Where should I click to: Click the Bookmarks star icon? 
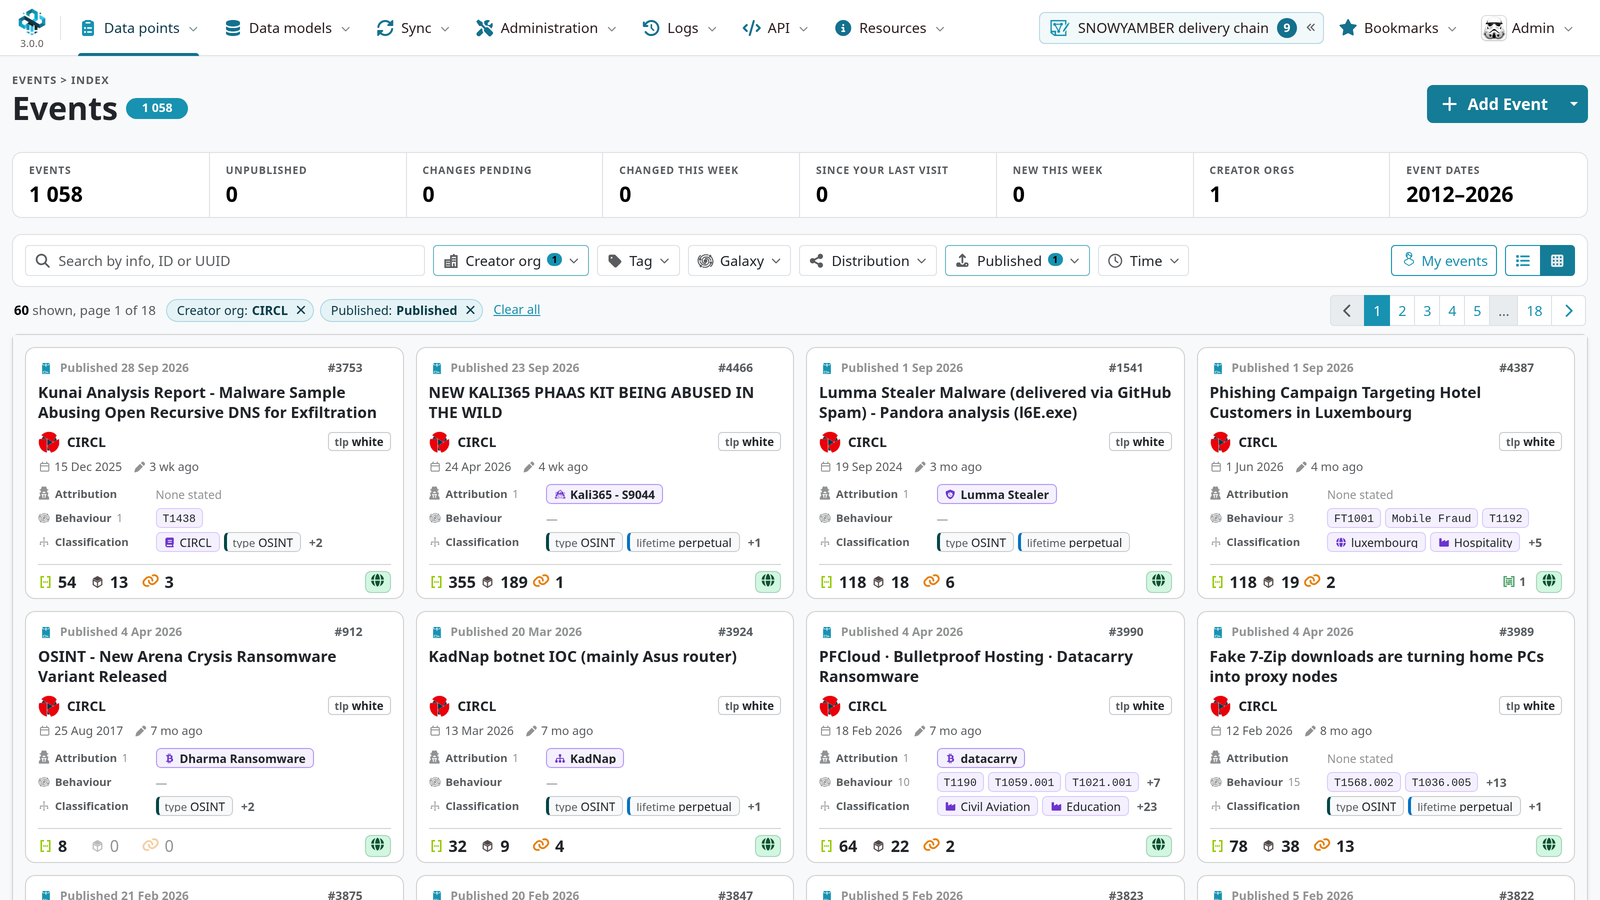pyautogui.click(x=1348, y=28)
